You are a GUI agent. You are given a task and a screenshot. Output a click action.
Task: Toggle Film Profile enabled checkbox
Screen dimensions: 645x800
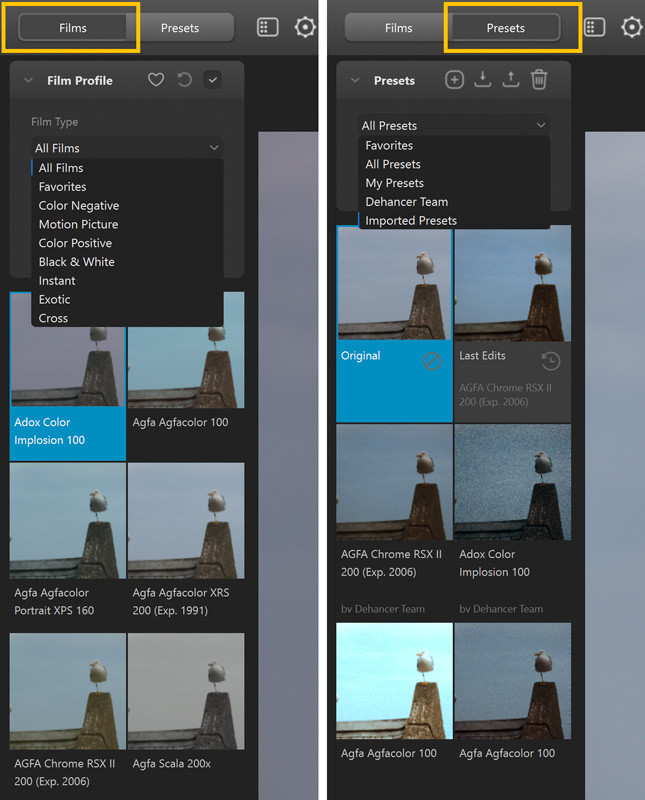pyautogui.click(x=212, y=80)
